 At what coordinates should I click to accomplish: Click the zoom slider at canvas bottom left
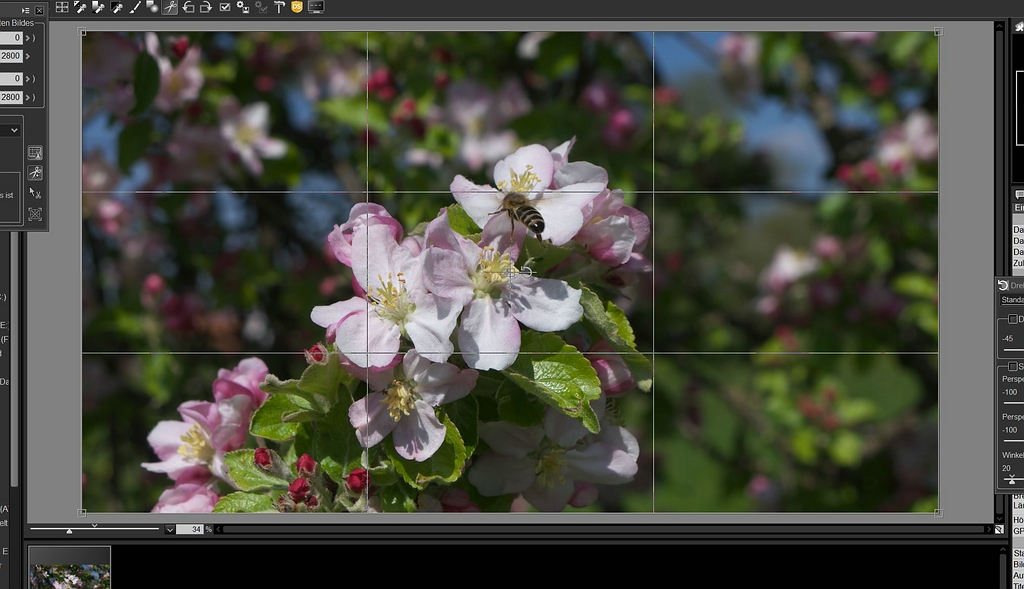tap(69, 530)
